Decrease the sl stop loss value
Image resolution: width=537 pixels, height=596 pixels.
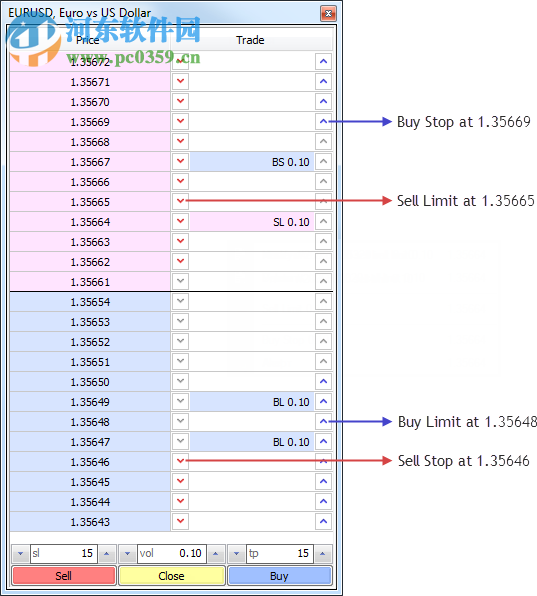coord(21,554)
